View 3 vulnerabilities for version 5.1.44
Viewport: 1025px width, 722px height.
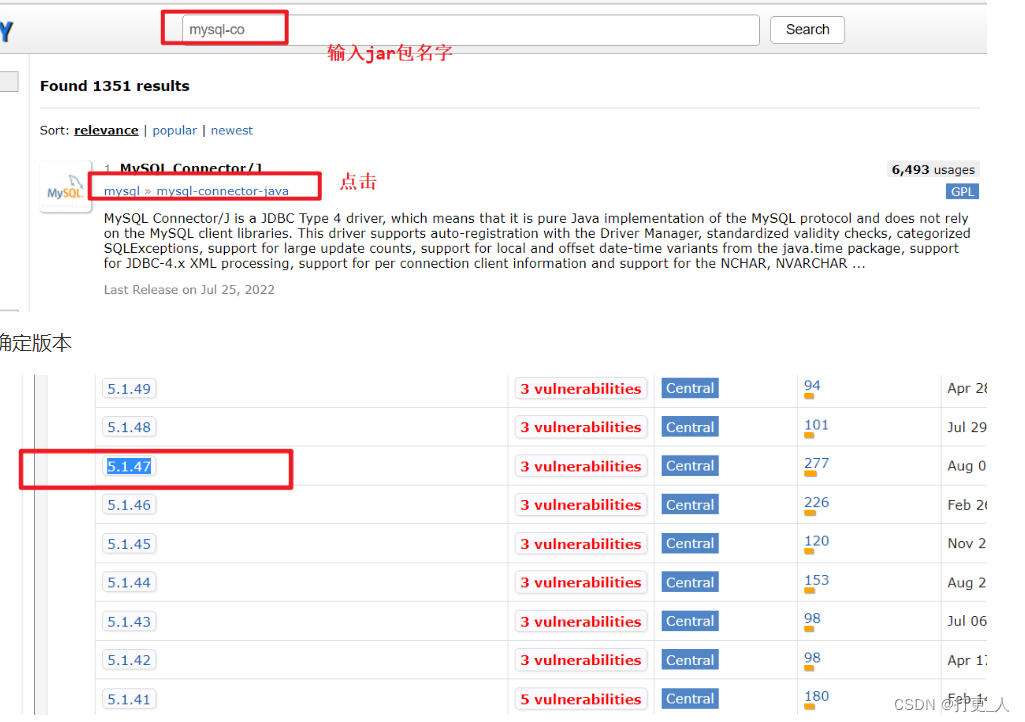coord(580,583)
